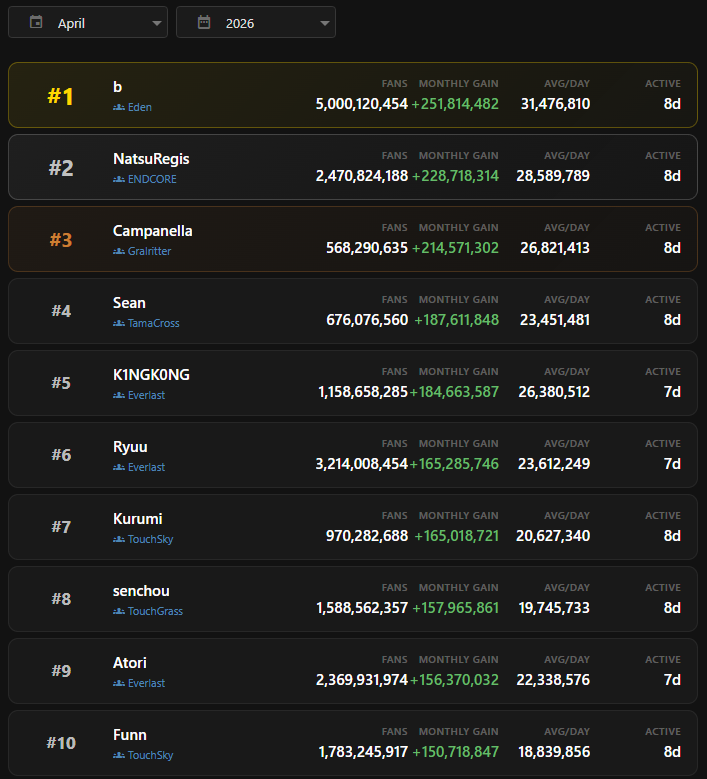Select player name Sean
707x779 pixels.
pos(129,303)
